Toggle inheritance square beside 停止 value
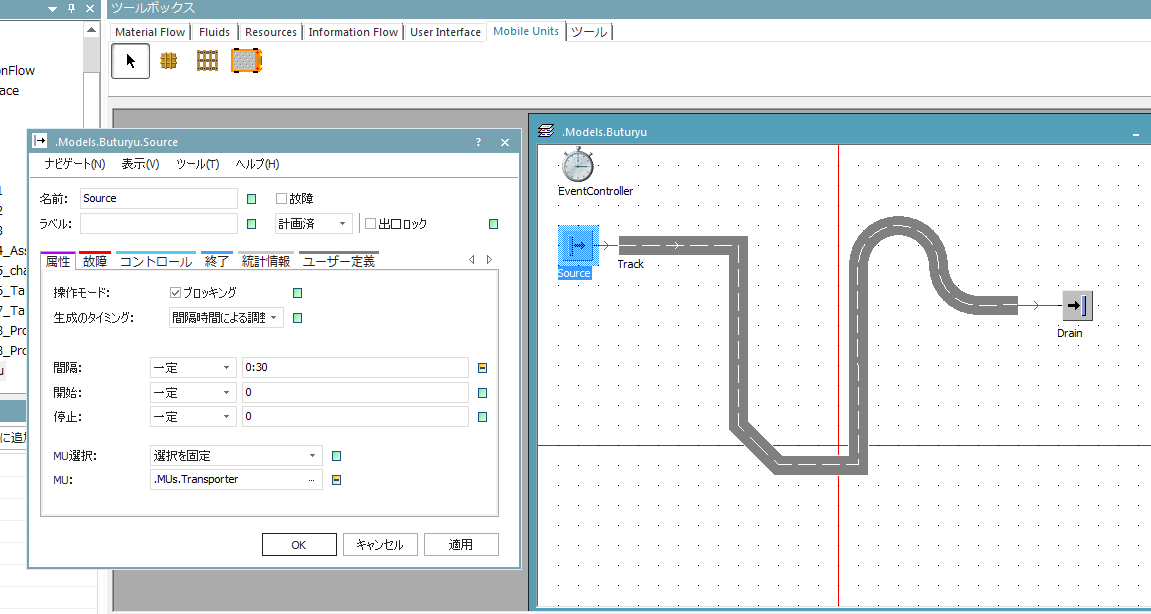Viewport: 1151px width, 614px height. (482, 417)
